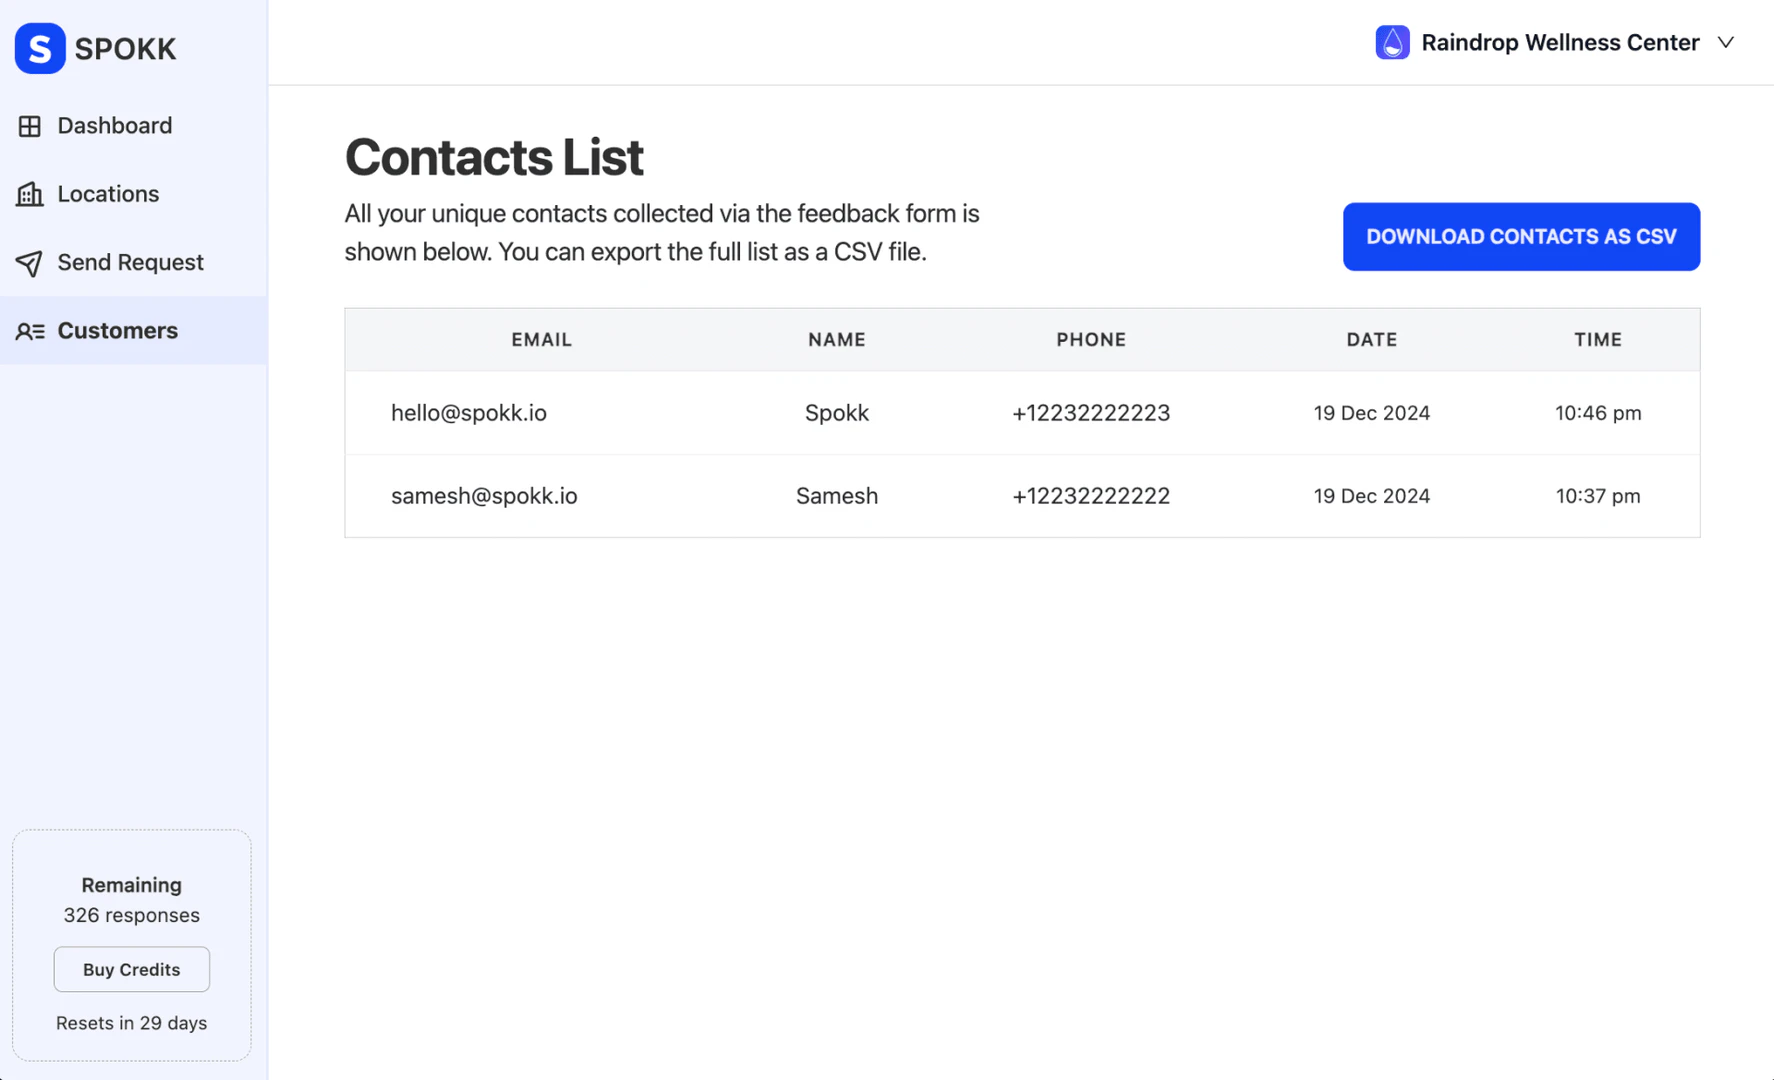Click the Spokk S logo icon
This screenshot has height=1080, width=1774.
pyautogui.click(x=40, y=48)
